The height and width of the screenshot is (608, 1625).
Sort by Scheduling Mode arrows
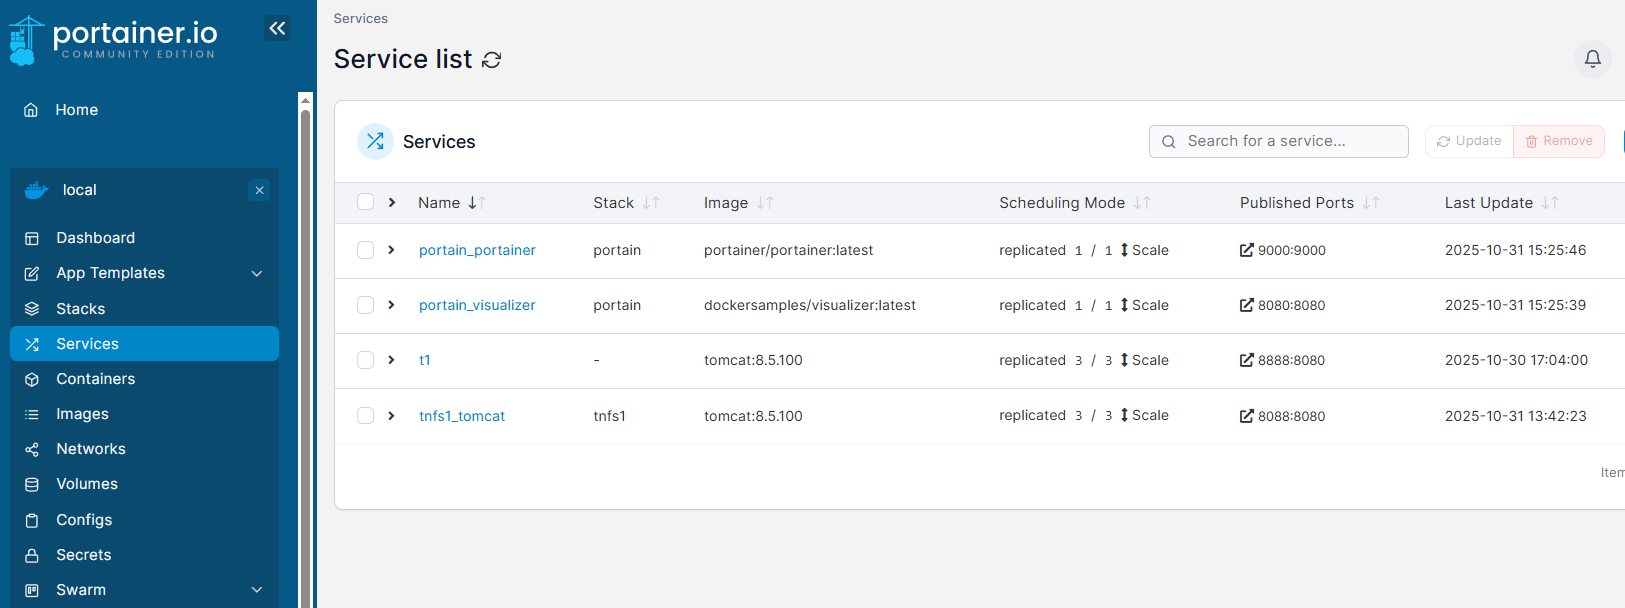tap(1142, 203)
